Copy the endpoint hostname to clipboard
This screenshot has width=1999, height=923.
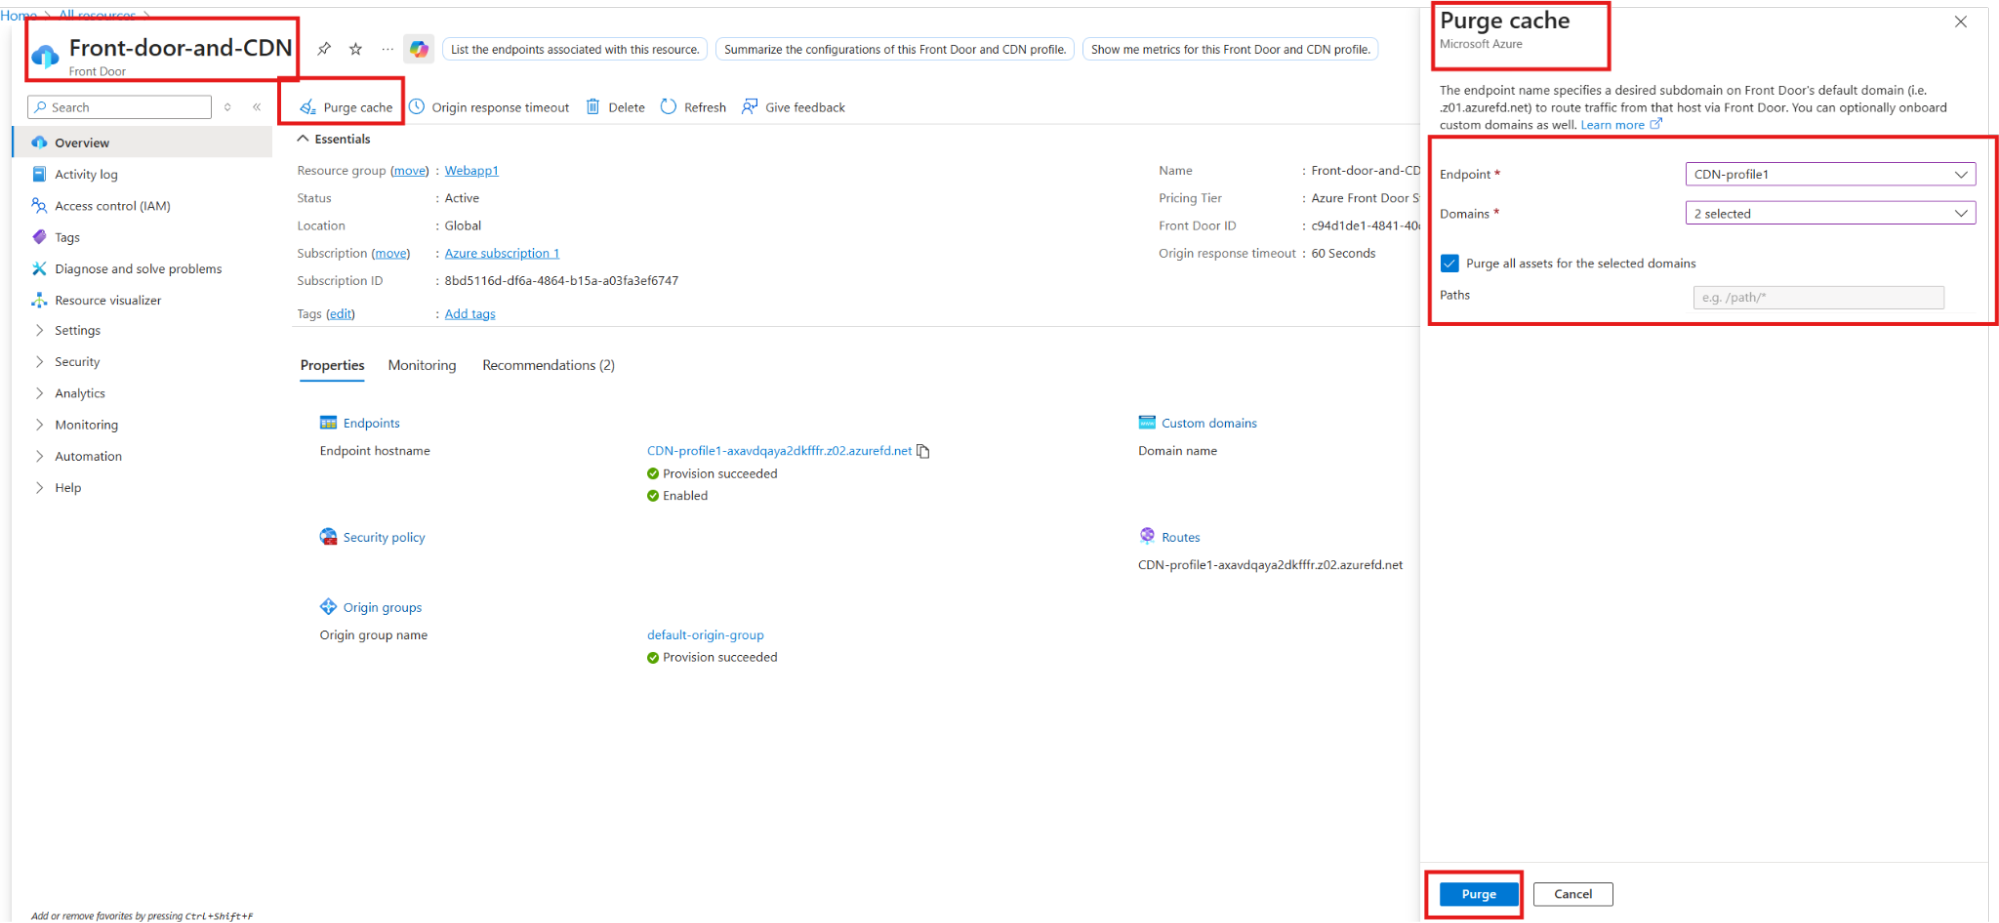[923, 451]
